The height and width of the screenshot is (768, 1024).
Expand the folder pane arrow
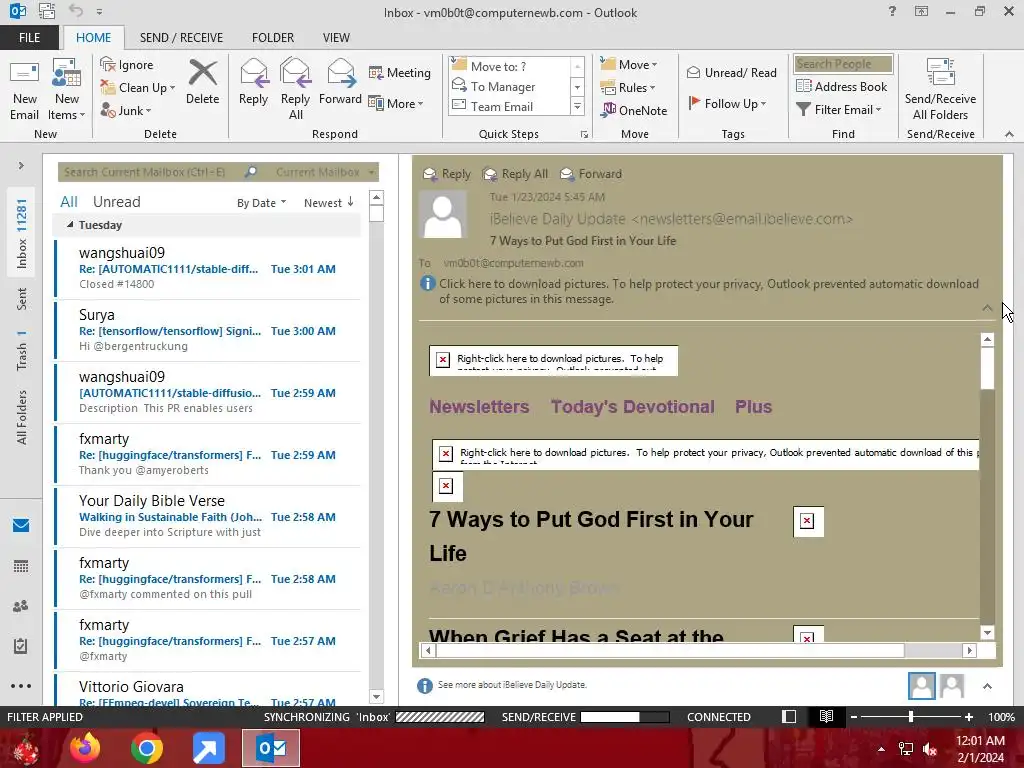(21, 166)
